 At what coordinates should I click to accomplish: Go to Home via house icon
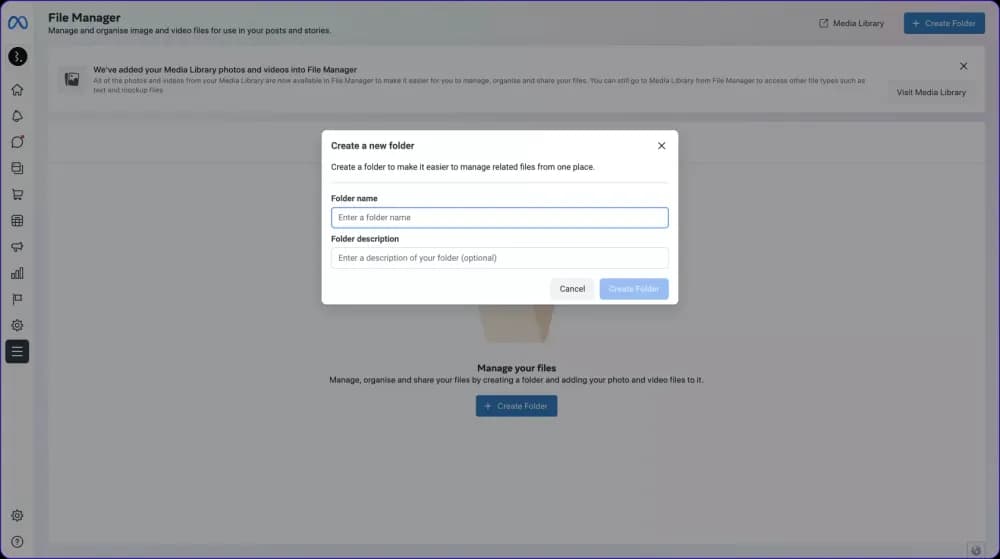point(17,90)
